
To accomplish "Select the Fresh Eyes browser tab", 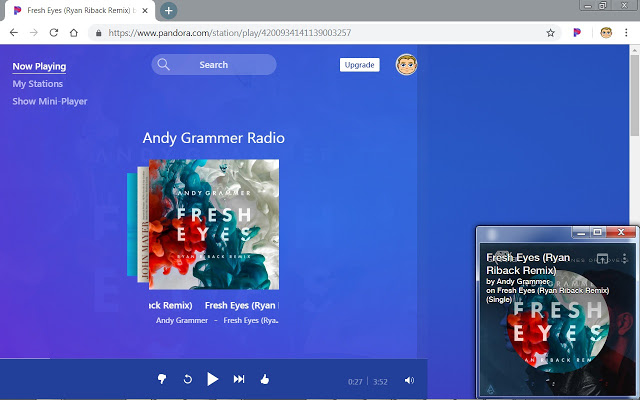I will (80, 11).
